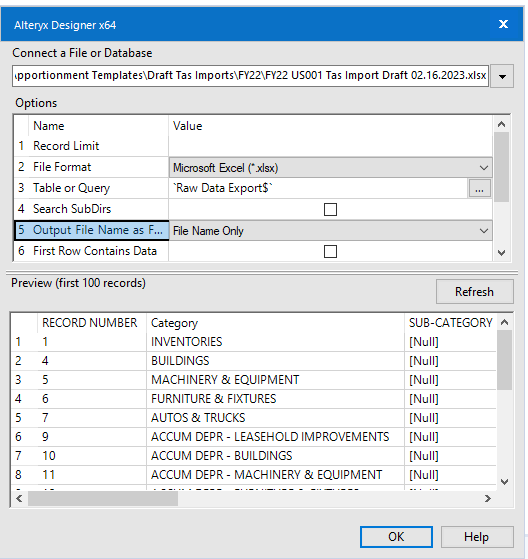Click the preview vertical scrollbar thumb
528x559 pixels.
coord(504,360)
